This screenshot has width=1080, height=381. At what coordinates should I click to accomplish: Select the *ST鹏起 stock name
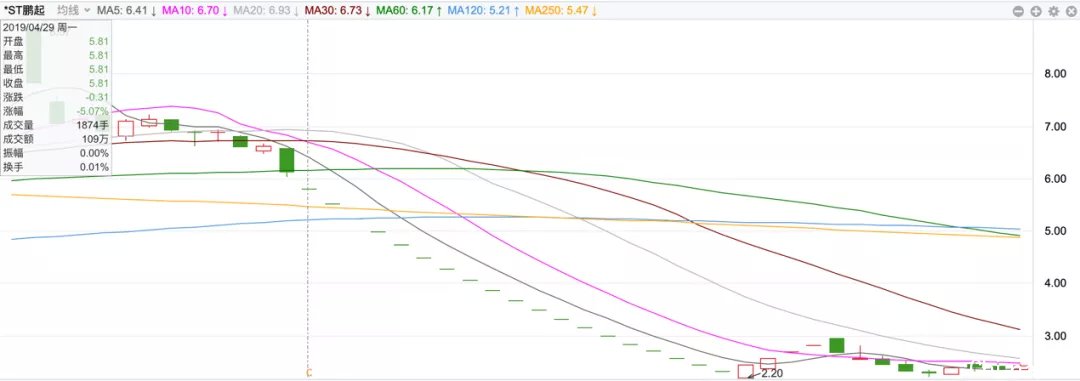(x=24, y=10)
